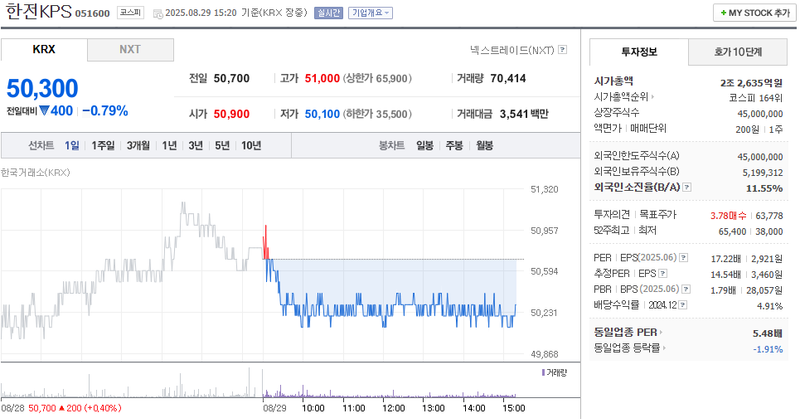The image size is (800, 419).
Task: Click the MY STOCK 추가 button
Action: pyautogui.click(x=755, y=13)
